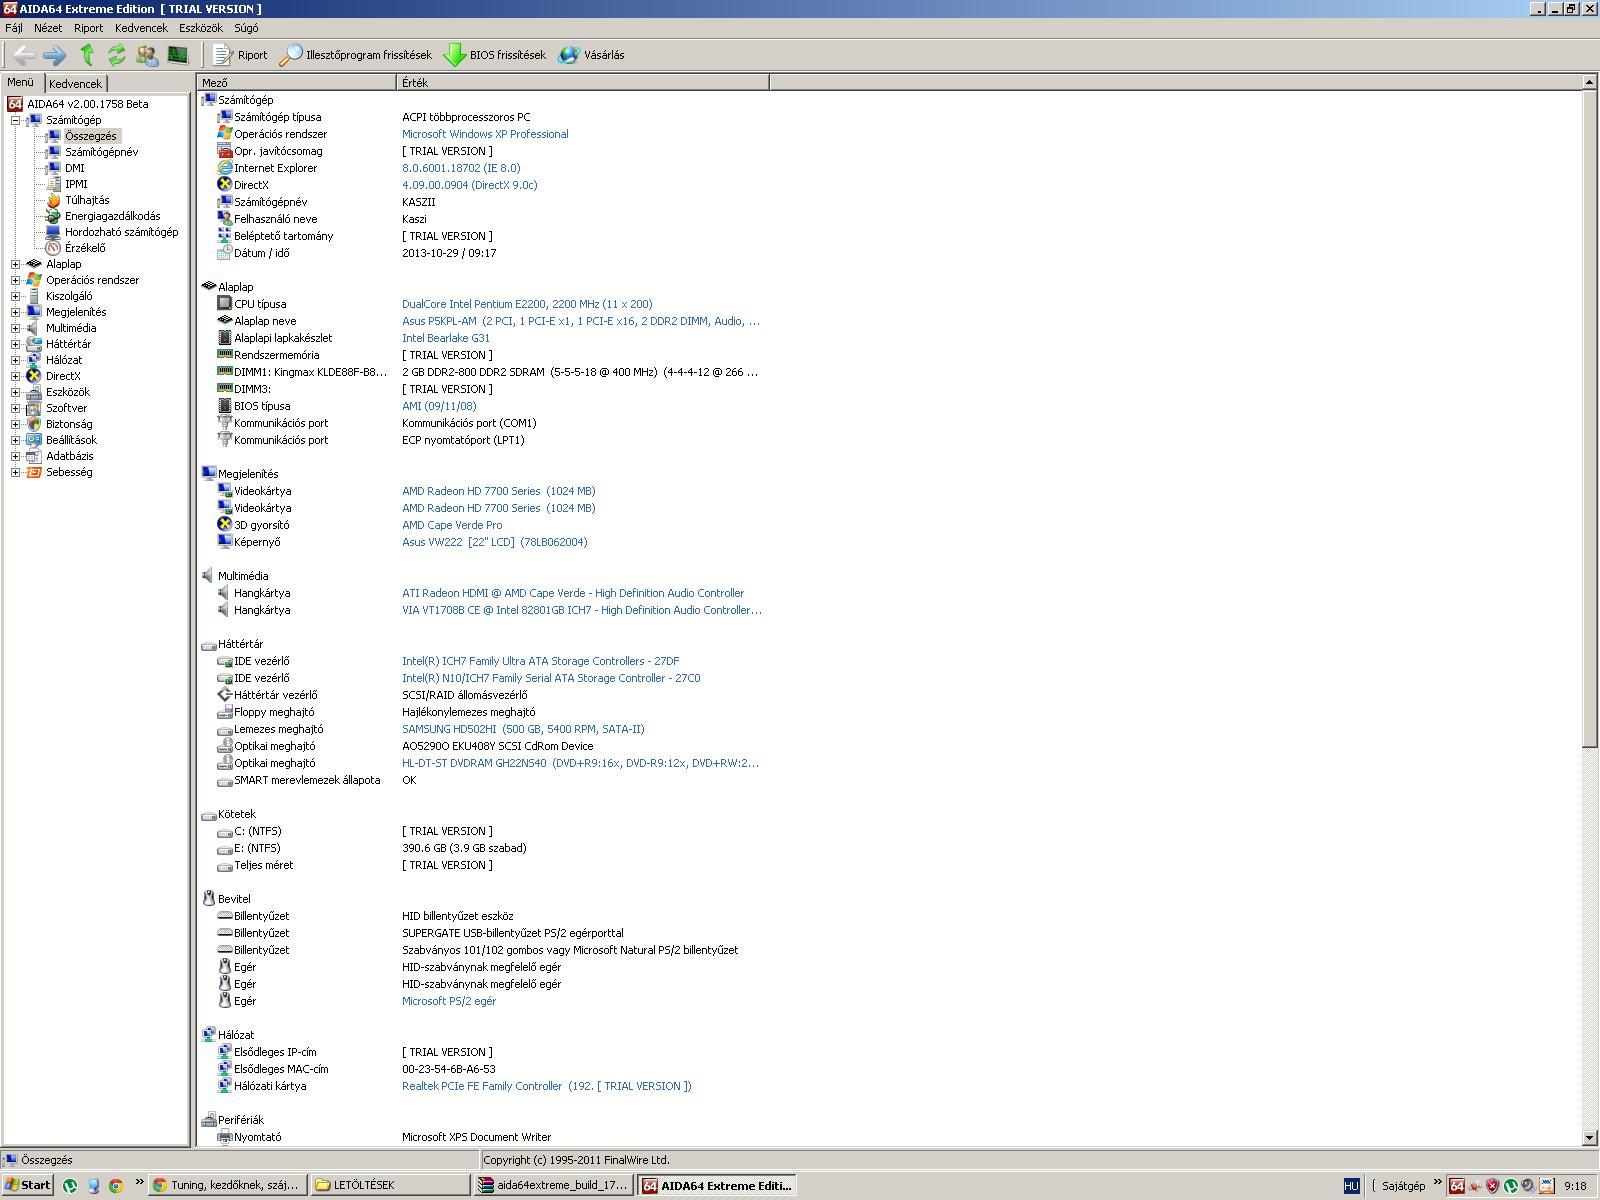Click the forward navigation arrow icon
The width and height of the screenshot is (1600, 1200).
click(54, 55)
